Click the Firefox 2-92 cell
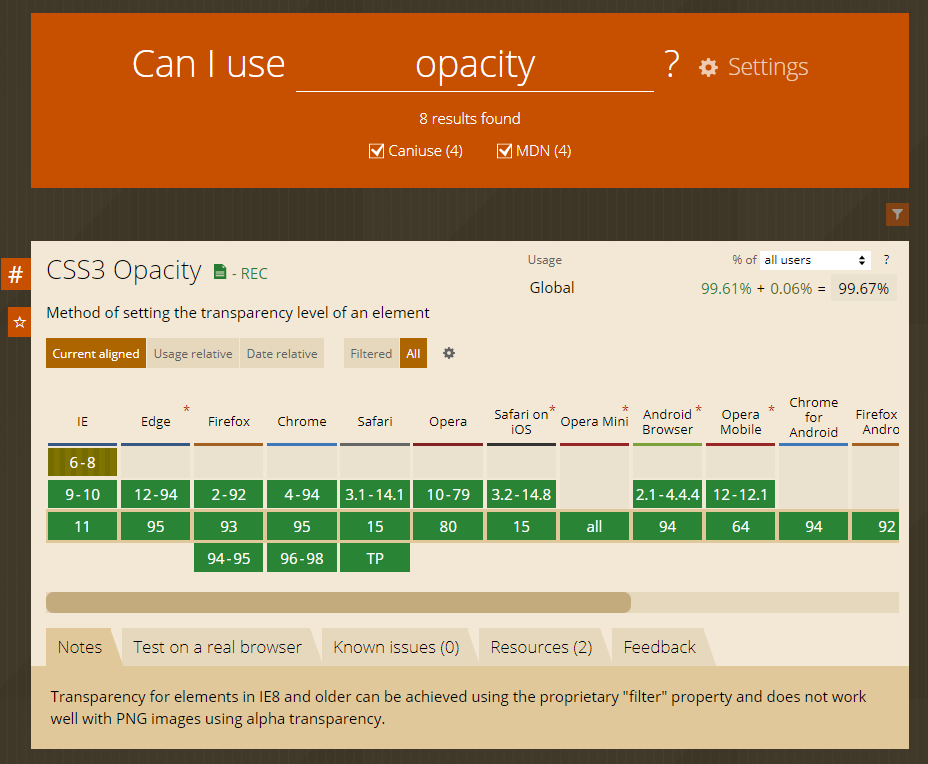This screenshot has height=764, width=928. coord(228,494)
